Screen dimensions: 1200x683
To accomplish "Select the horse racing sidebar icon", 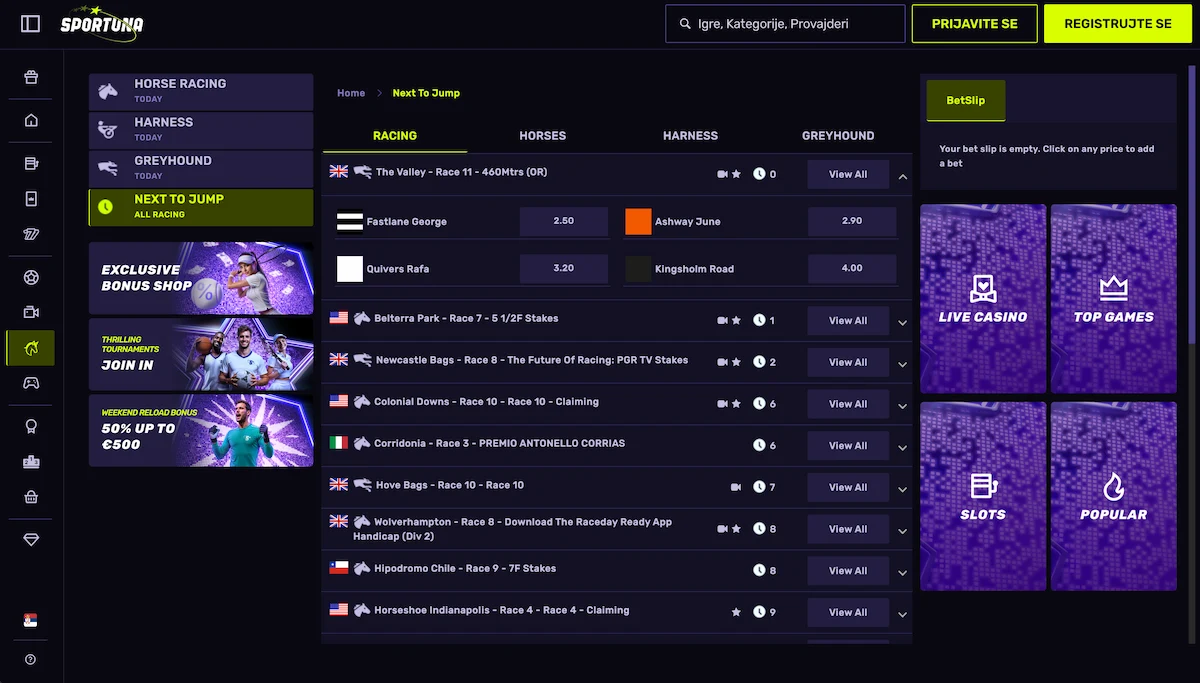I will (31, 348).
